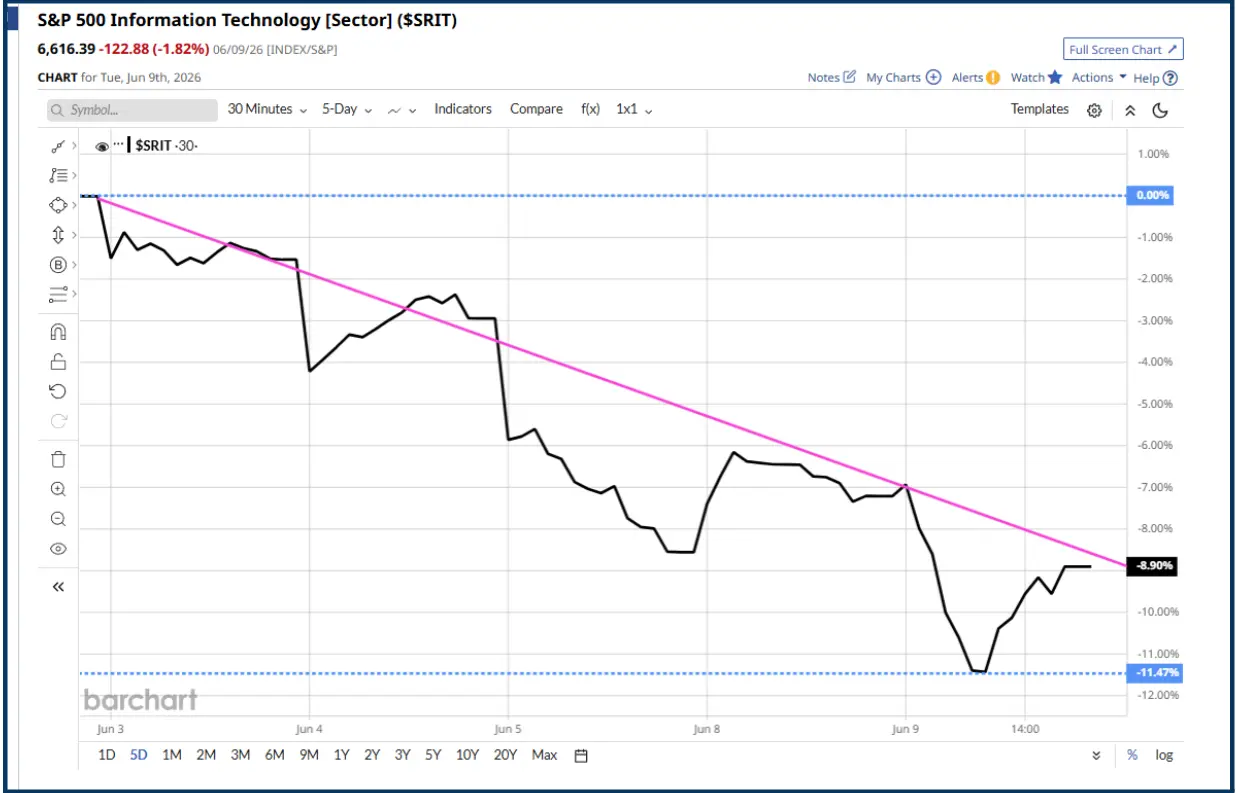Image resolution: width=1237 pixels, height=793 pixels.
Task: Open chart settings gear
Action: coord(1094,110)
